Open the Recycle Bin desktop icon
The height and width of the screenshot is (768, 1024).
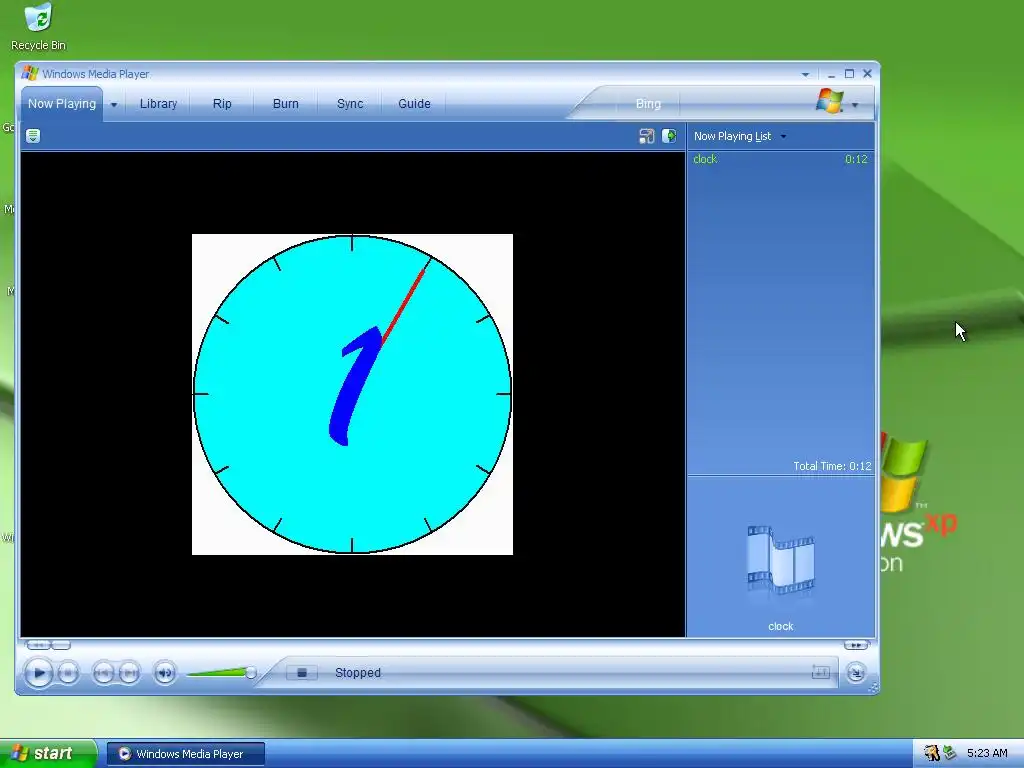click(39, 27)
